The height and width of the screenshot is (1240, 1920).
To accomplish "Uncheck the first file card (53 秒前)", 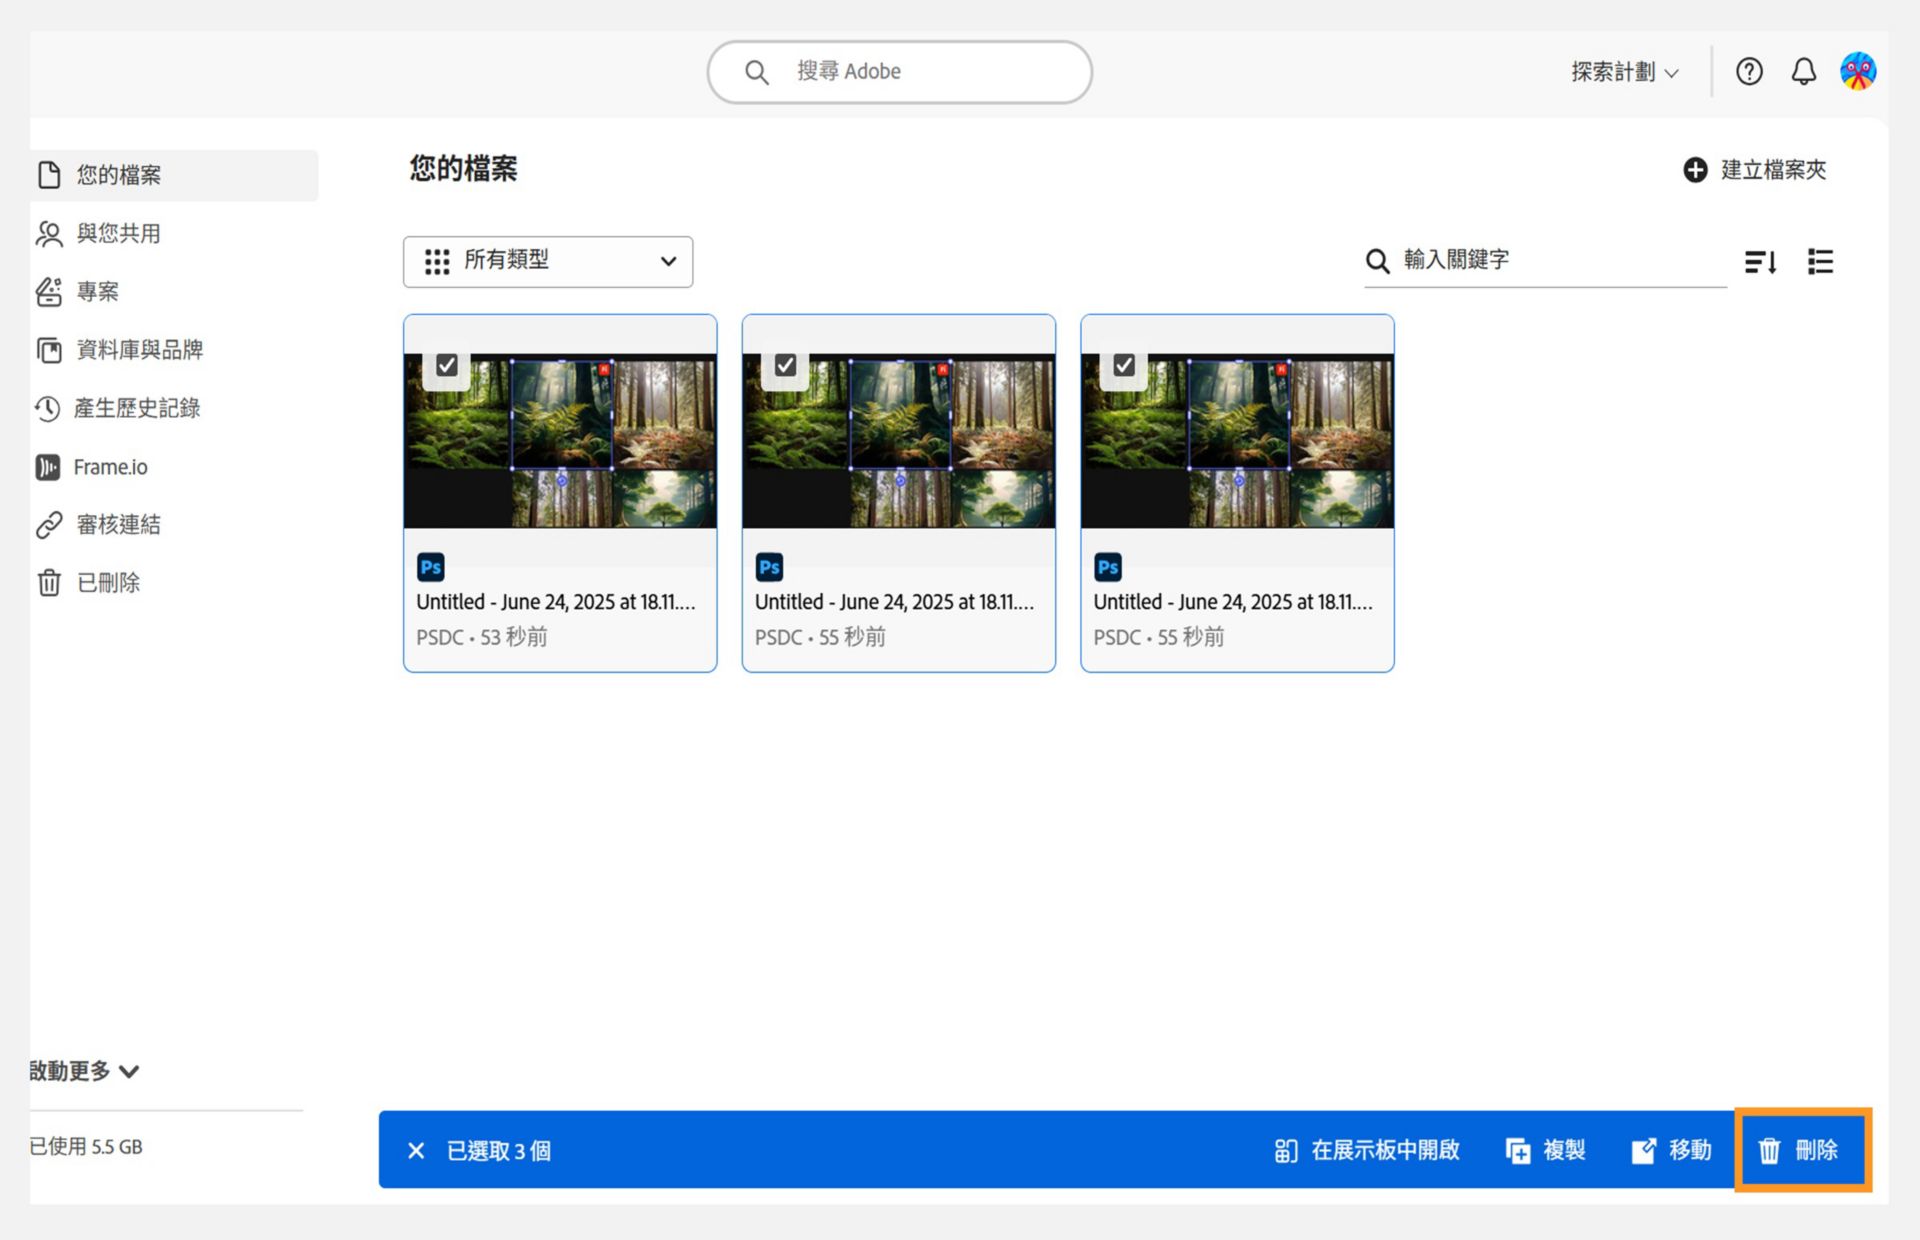I will click(x=447, y=365).
